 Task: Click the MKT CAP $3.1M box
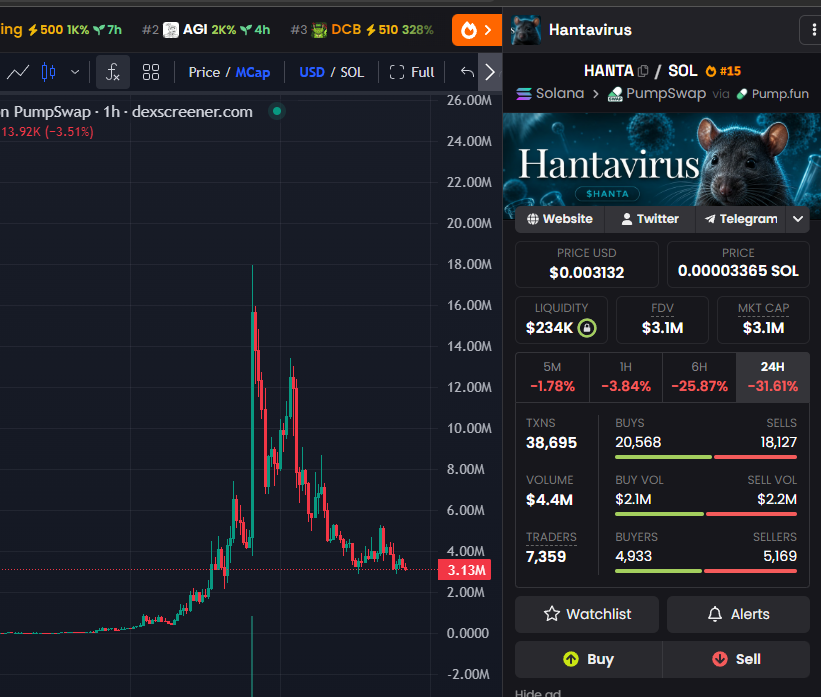pos(763,320)
